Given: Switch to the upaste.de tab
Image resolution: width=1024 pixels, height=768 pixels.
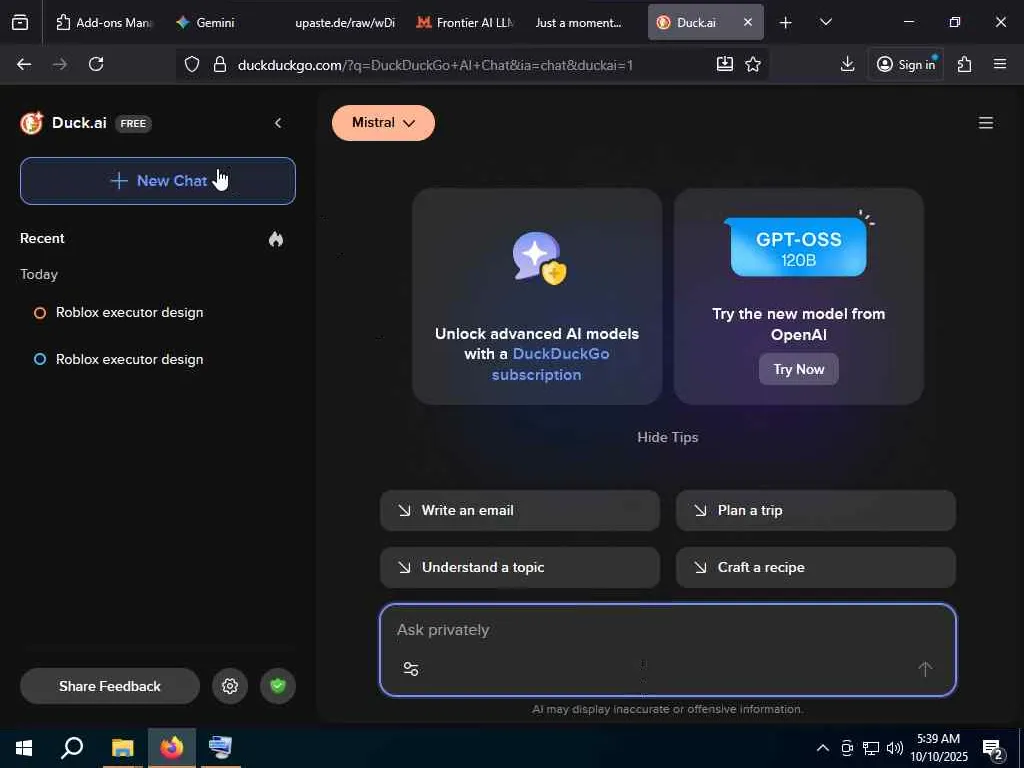Looking at the screenshot, I should coord(344,22).
